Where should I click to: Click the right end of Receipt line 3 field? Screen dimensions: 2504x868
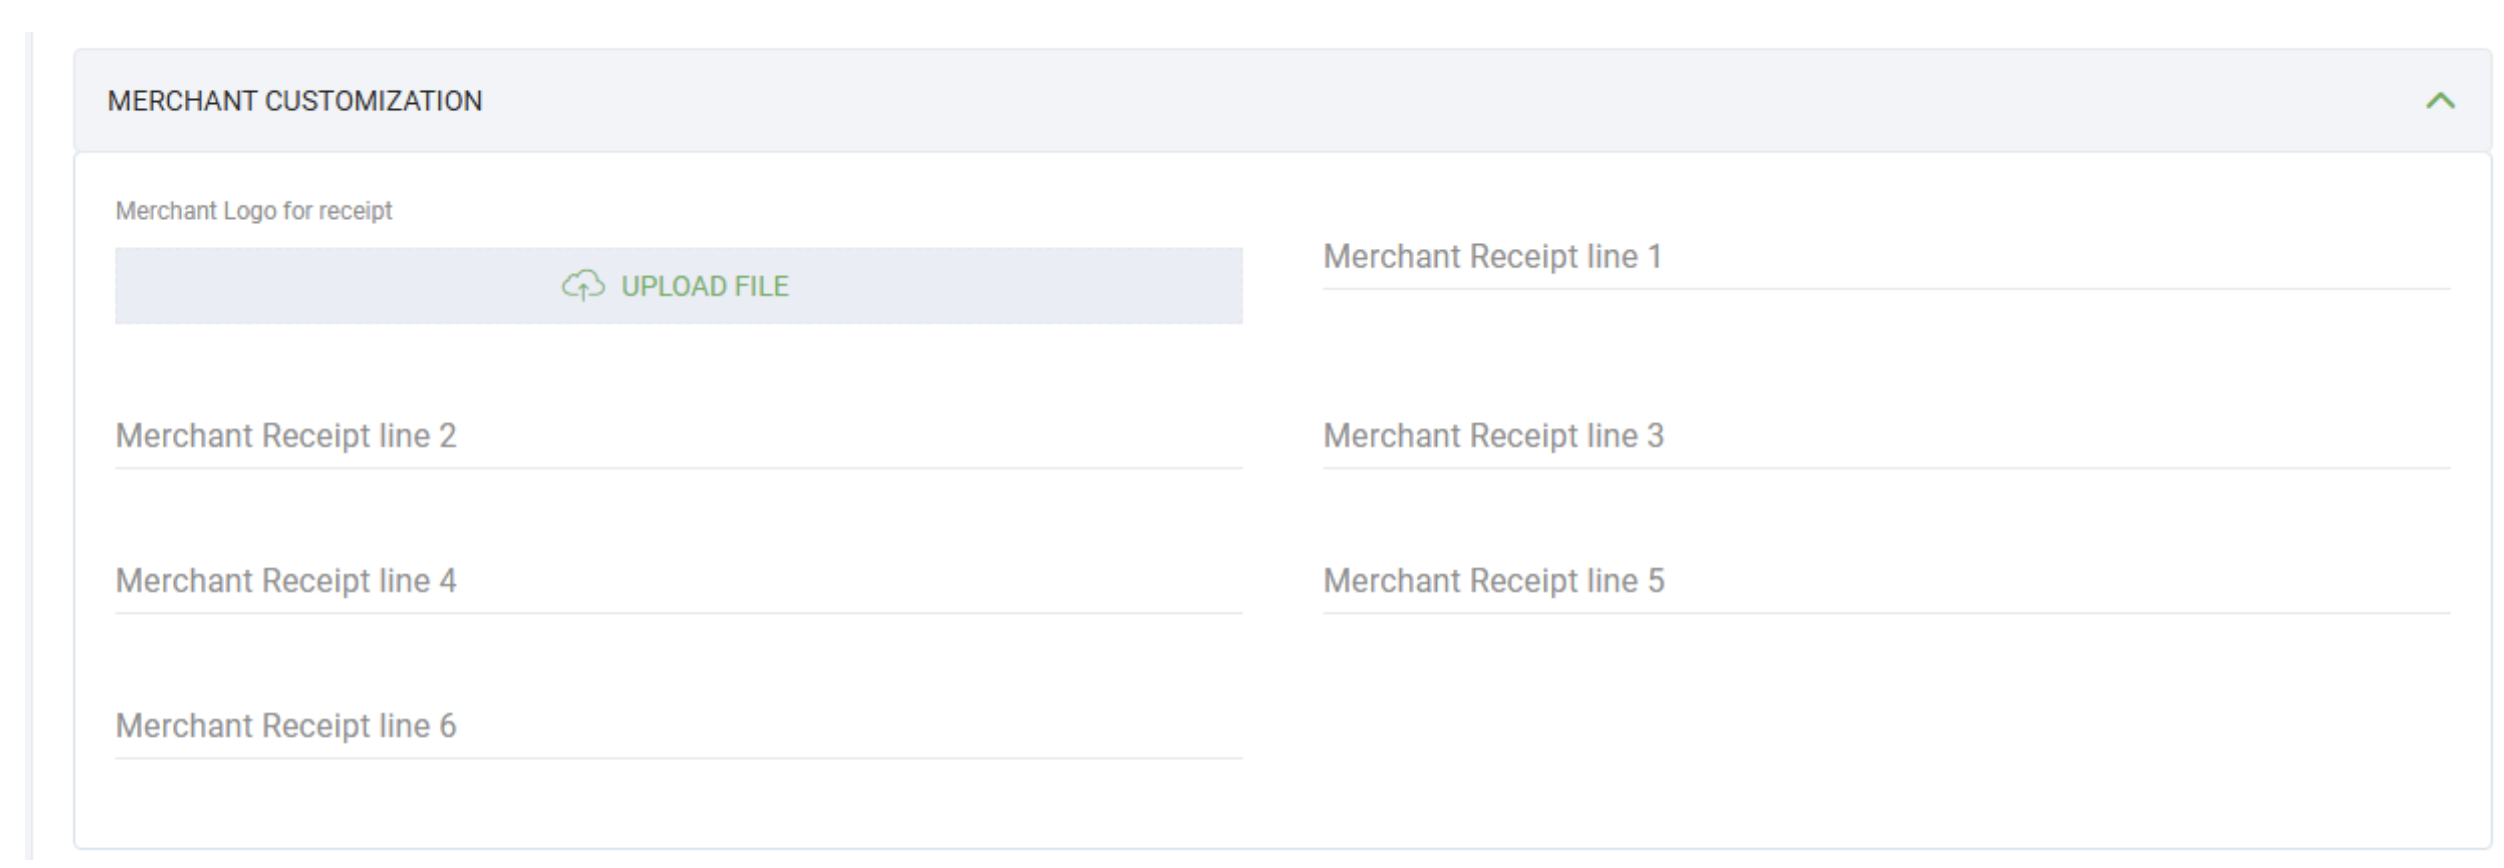2400,437
